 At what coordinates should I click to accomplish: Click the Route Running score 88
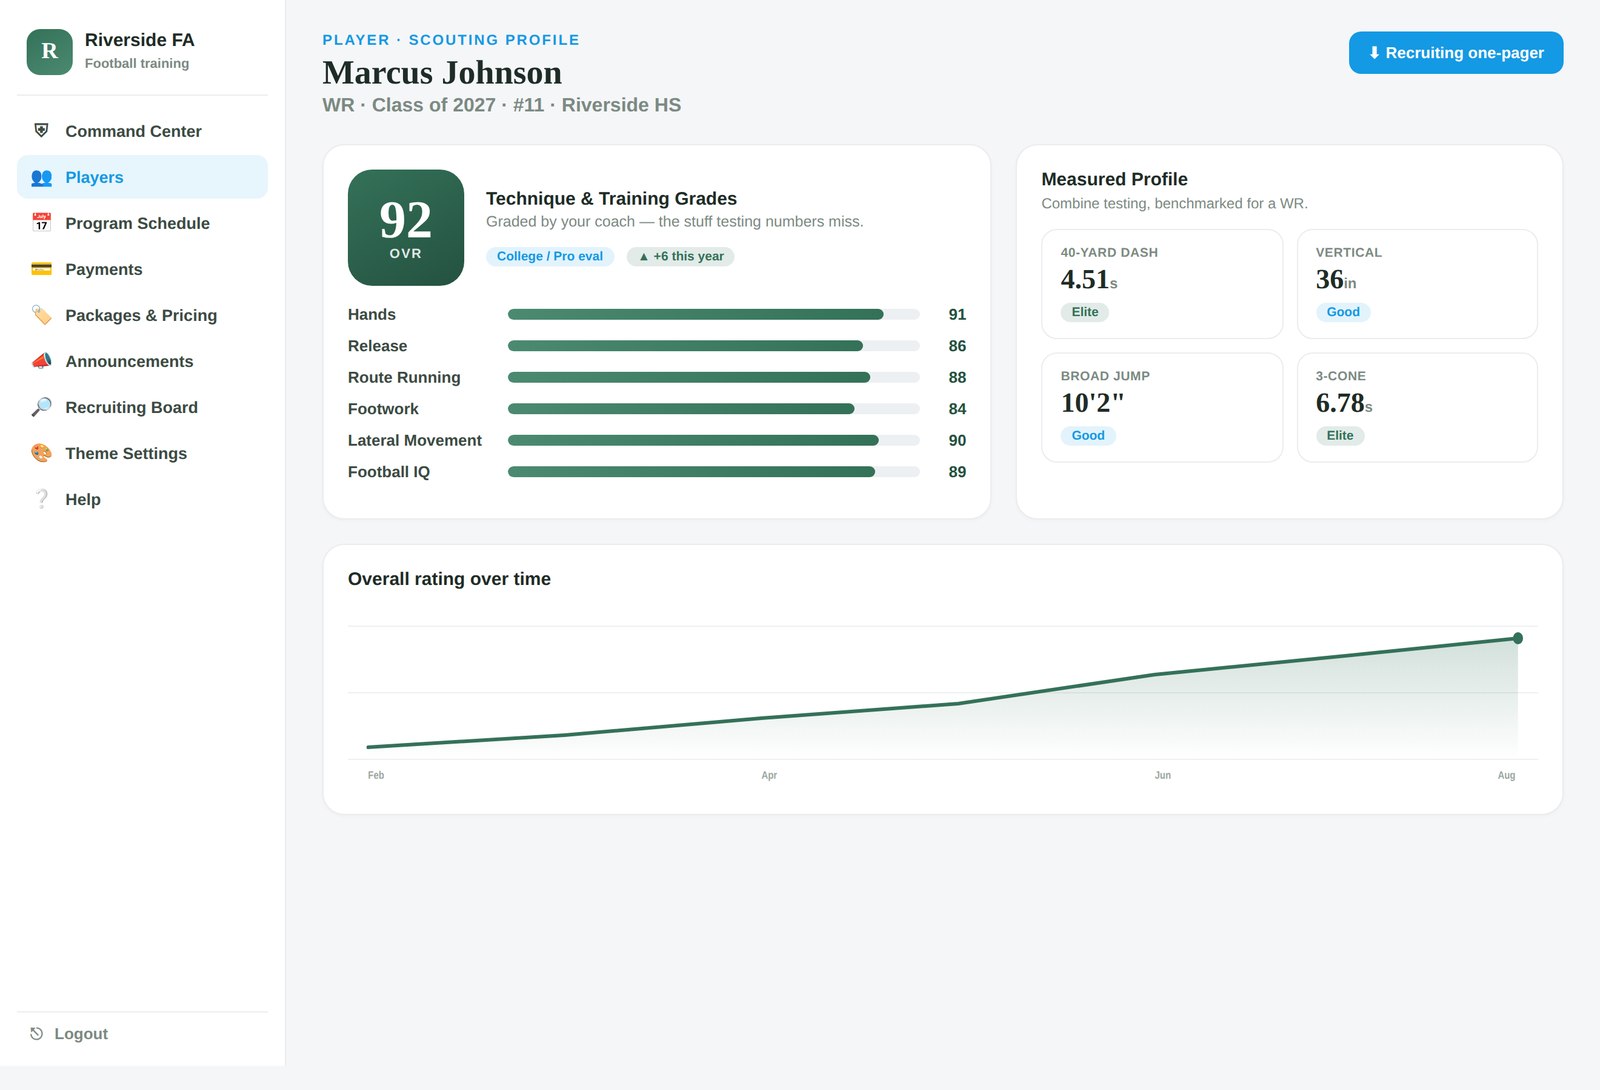[957, 378]
